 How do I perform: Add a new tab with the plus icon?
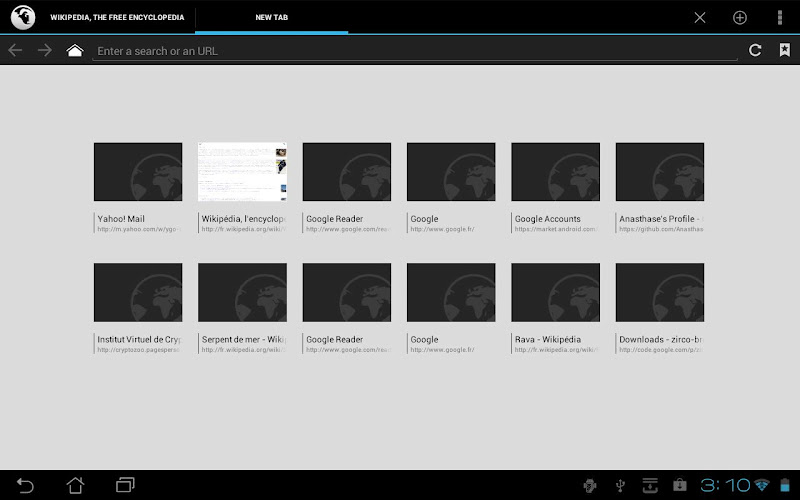[x=740, y=17]
